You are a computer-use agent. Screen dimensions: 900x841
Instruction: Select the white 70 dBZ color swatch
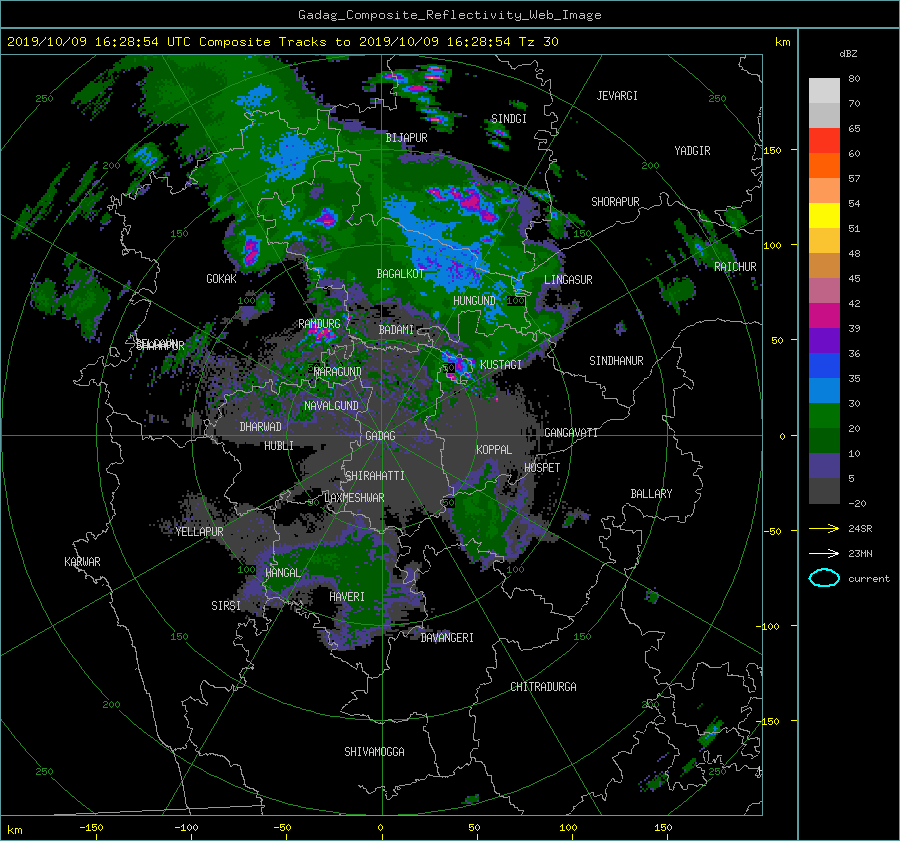(x=824, y=91)
